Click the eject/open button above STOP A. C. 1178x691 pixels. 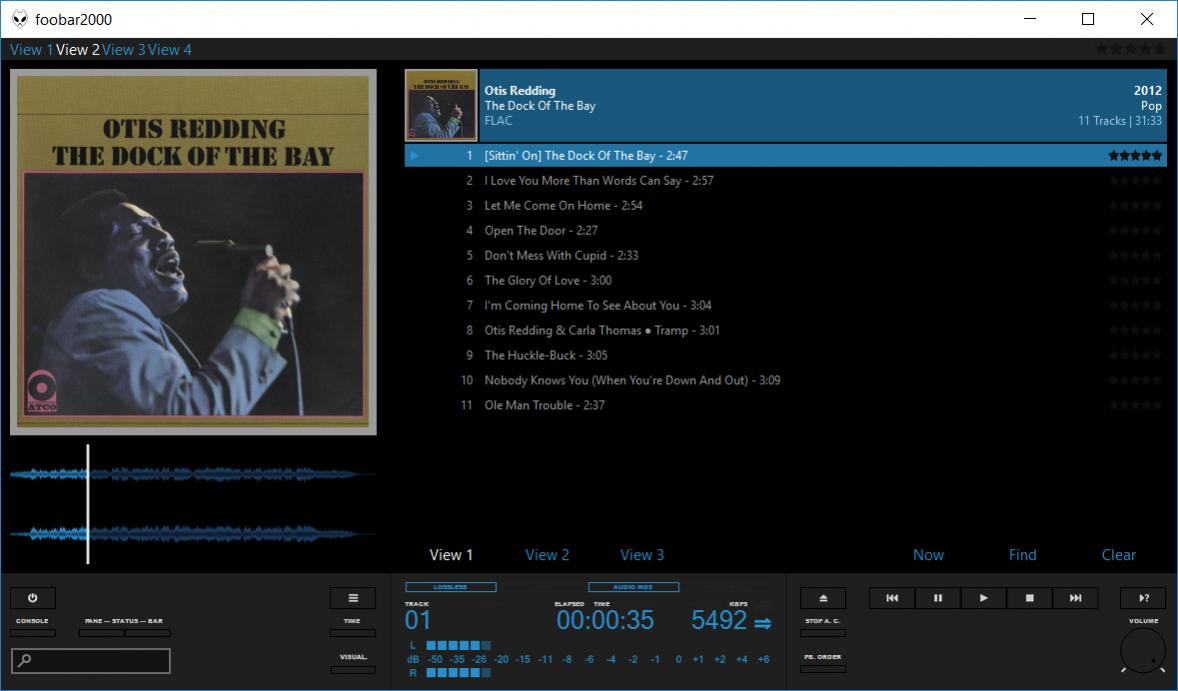(x=823, y=598)
